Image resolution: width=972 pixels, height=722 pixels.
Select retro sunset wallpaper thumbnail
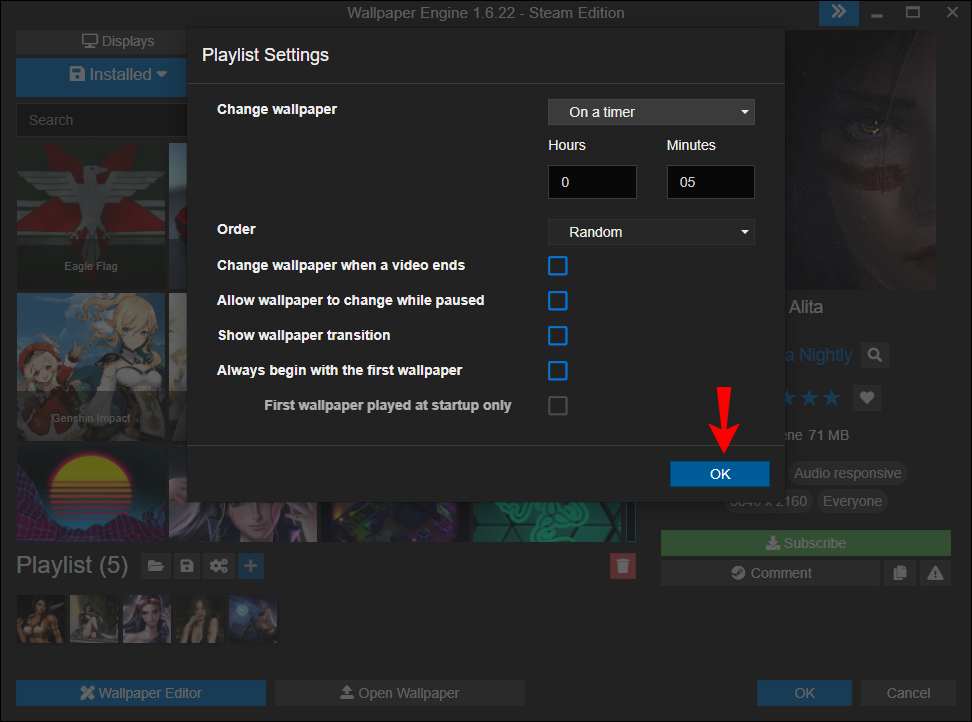coord(91,494)
